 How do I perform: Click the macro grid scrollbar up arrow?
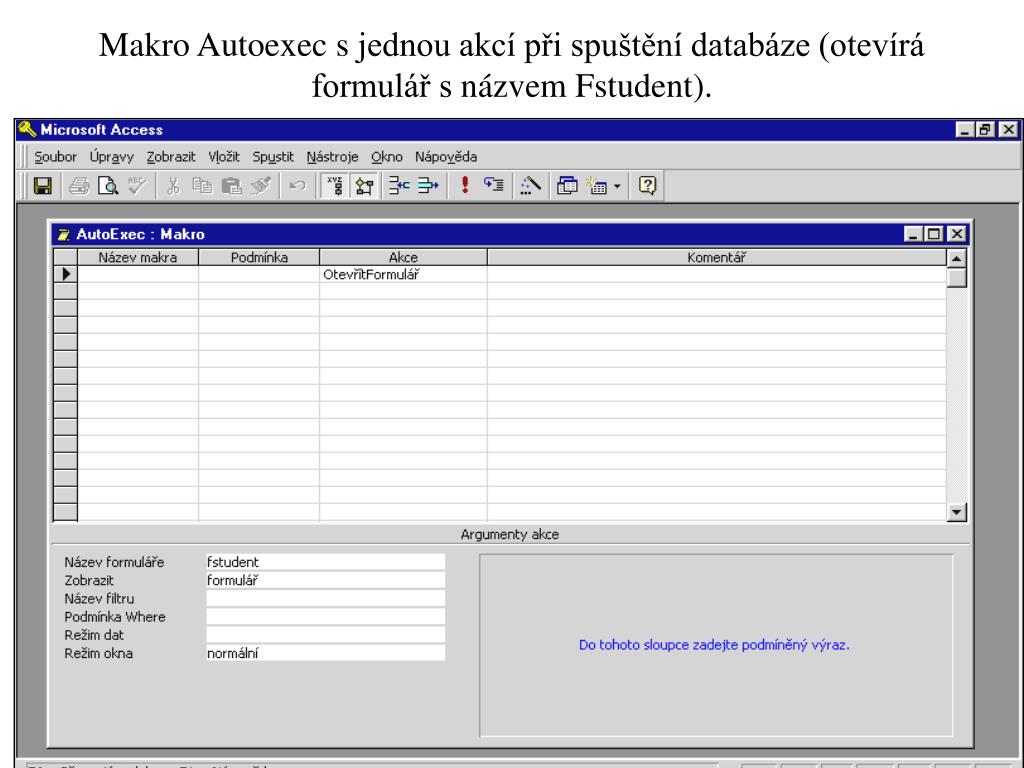[x=956, y=259]
